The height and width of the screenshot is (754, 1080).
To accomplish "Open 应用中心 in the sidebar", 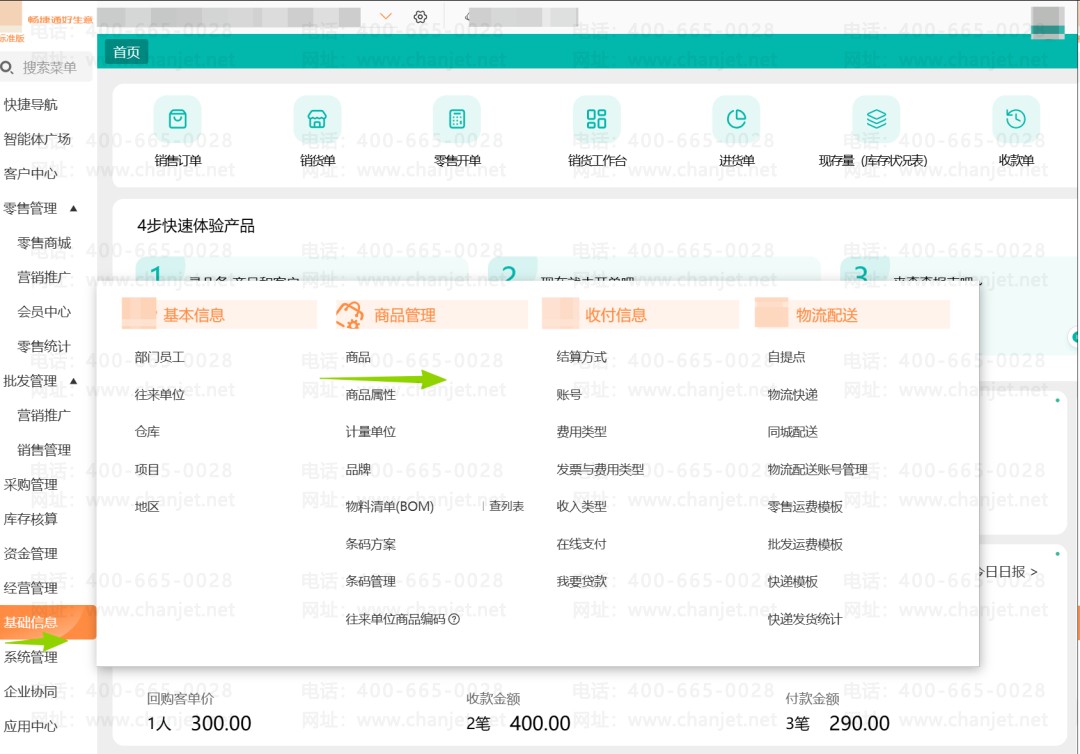I will 30,726.
